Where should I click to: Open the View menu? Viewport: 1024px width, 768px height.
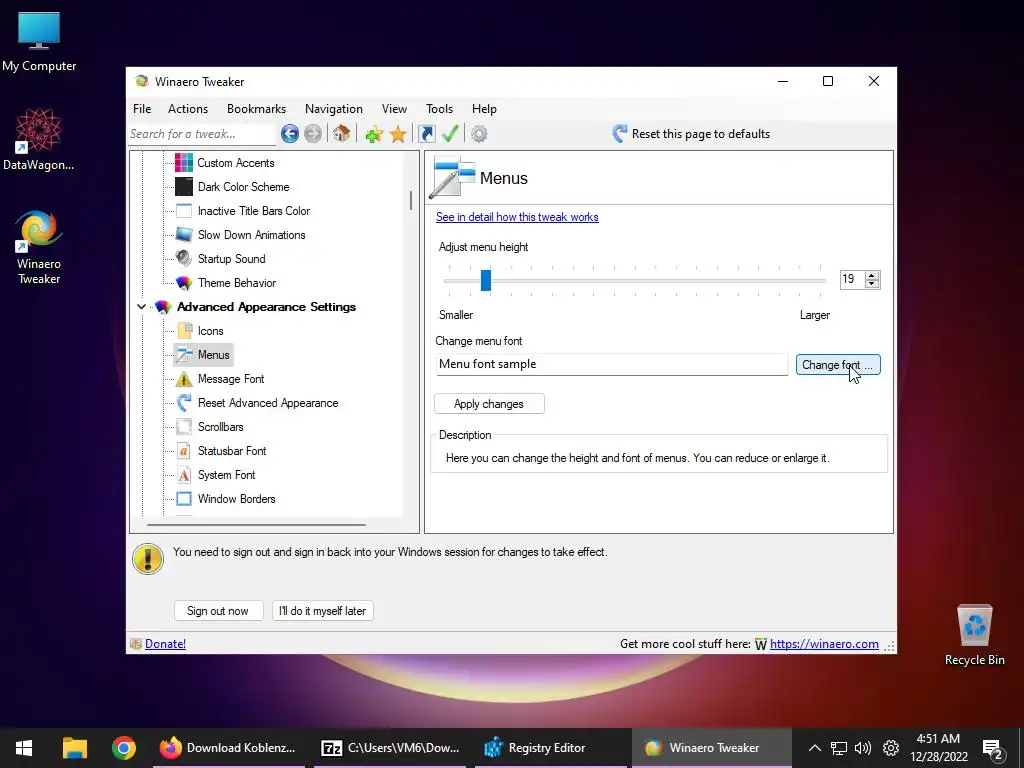394,109
